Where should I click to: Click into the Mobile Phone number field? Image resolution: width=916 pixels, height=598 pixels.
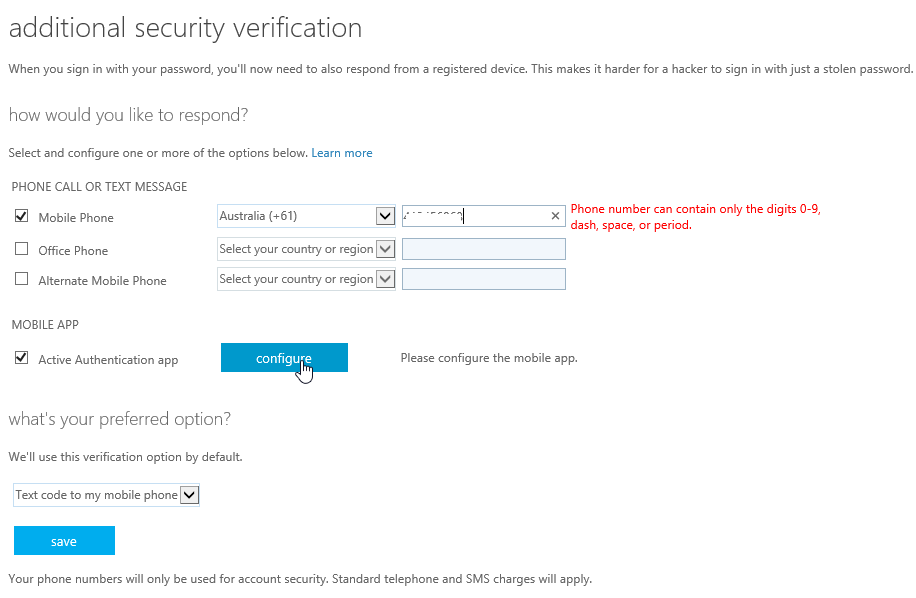(x=475, y=216)
